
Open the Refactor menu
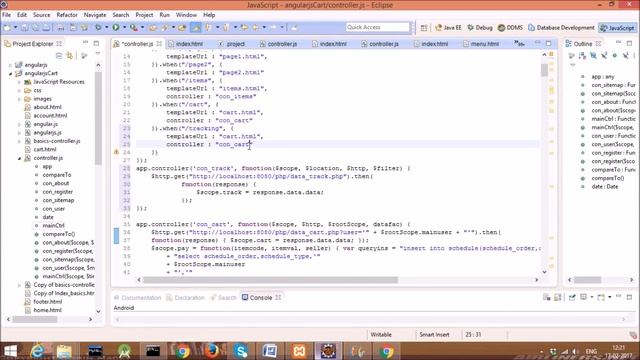point(67,15)
